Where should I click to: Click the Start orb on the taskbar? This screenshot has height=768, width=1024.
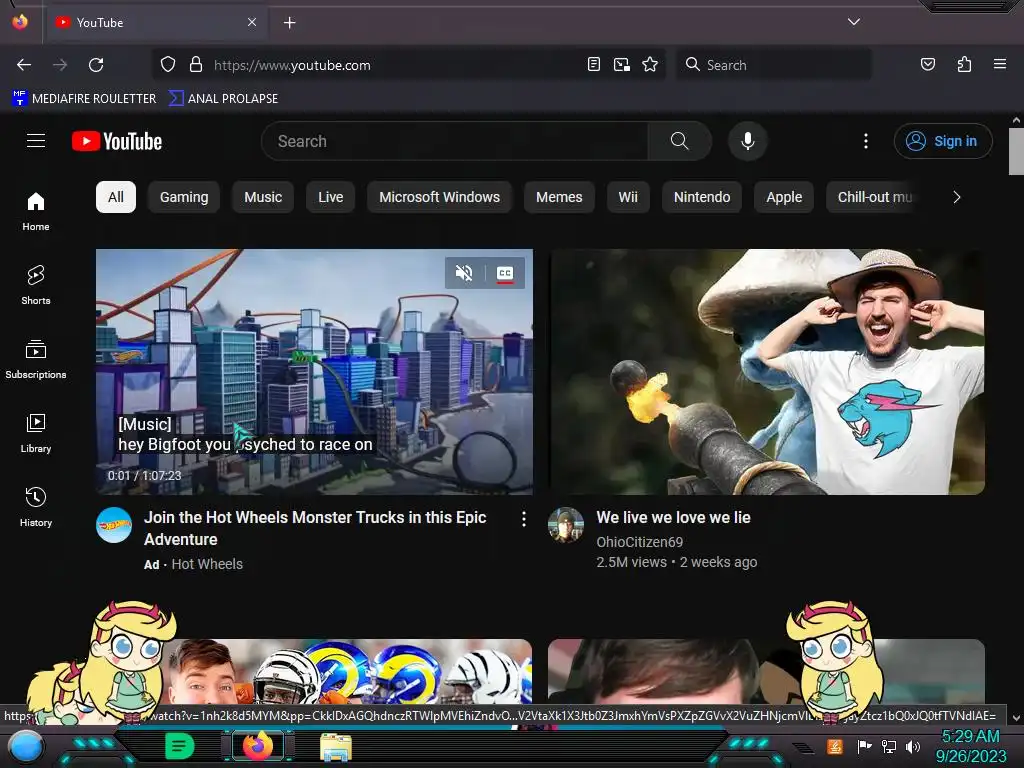pos(25,747)
